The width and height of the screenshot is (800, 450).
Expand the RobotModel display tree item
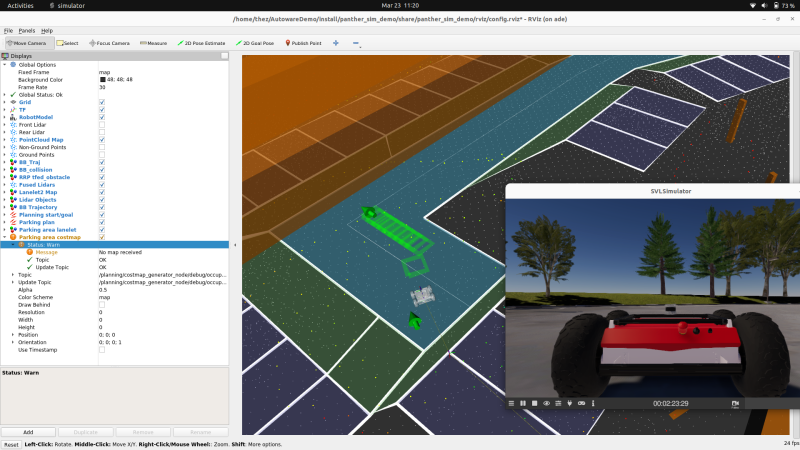pos(4,117)
